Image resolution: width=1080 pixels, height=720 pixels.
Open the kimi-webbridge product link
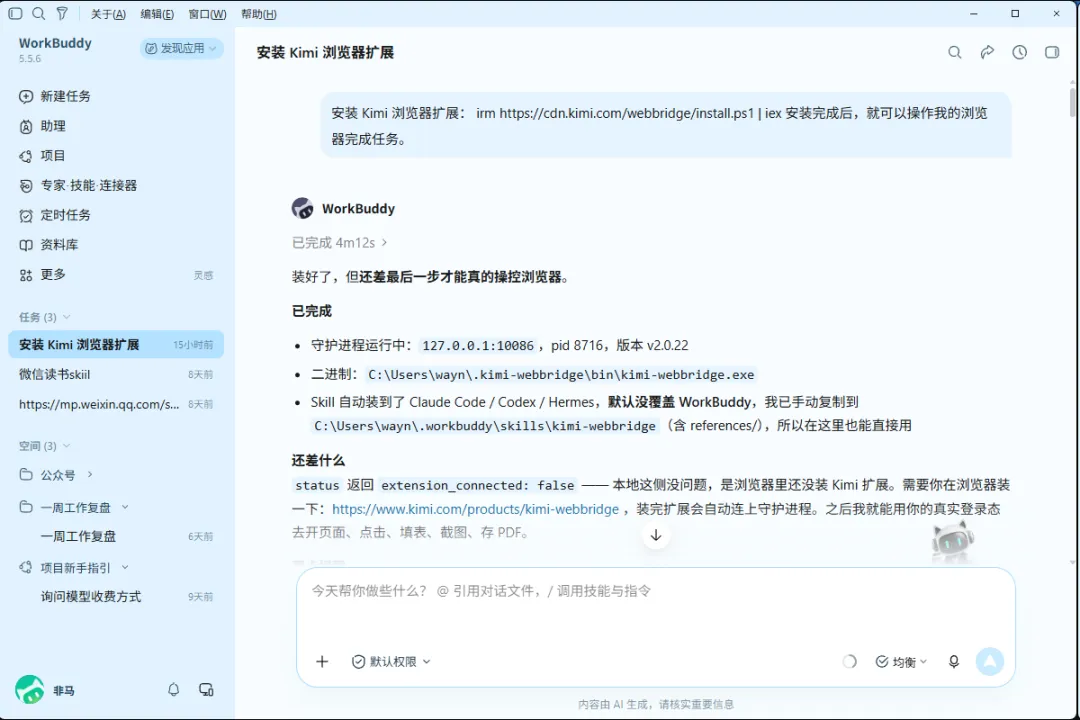(475, 508)
